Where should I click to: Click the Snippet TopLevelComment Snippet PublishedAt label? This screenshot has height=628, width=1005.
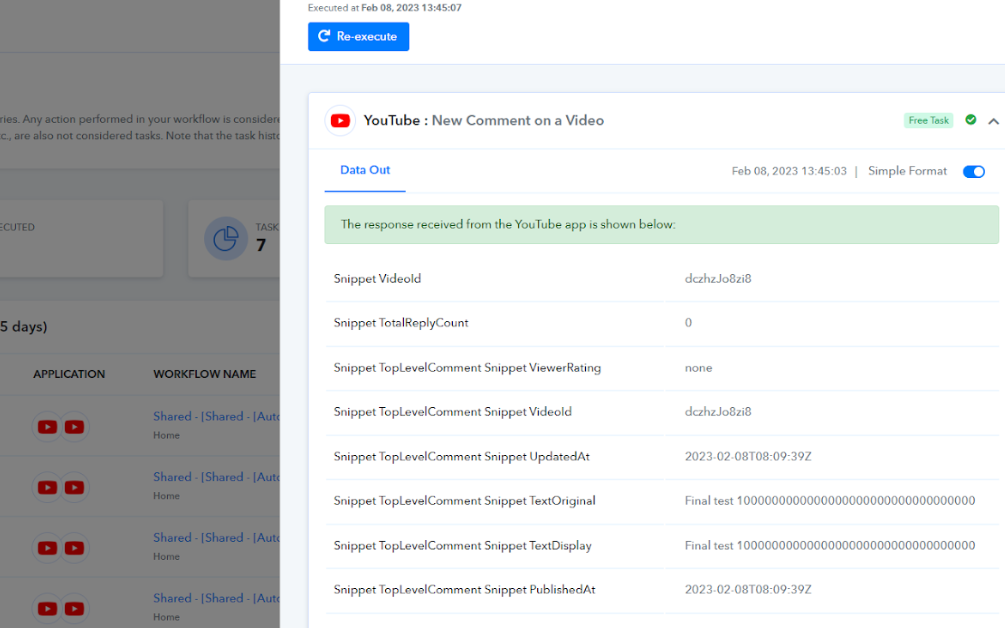pos(464,590)
